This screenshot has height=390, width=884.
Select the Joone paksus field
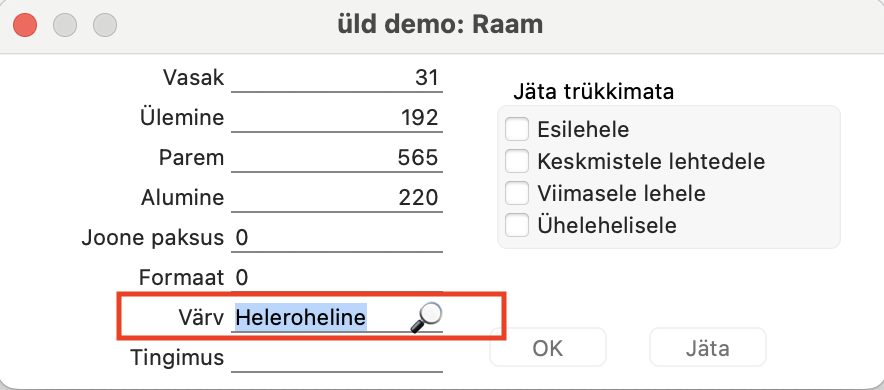tap(337, 238)
